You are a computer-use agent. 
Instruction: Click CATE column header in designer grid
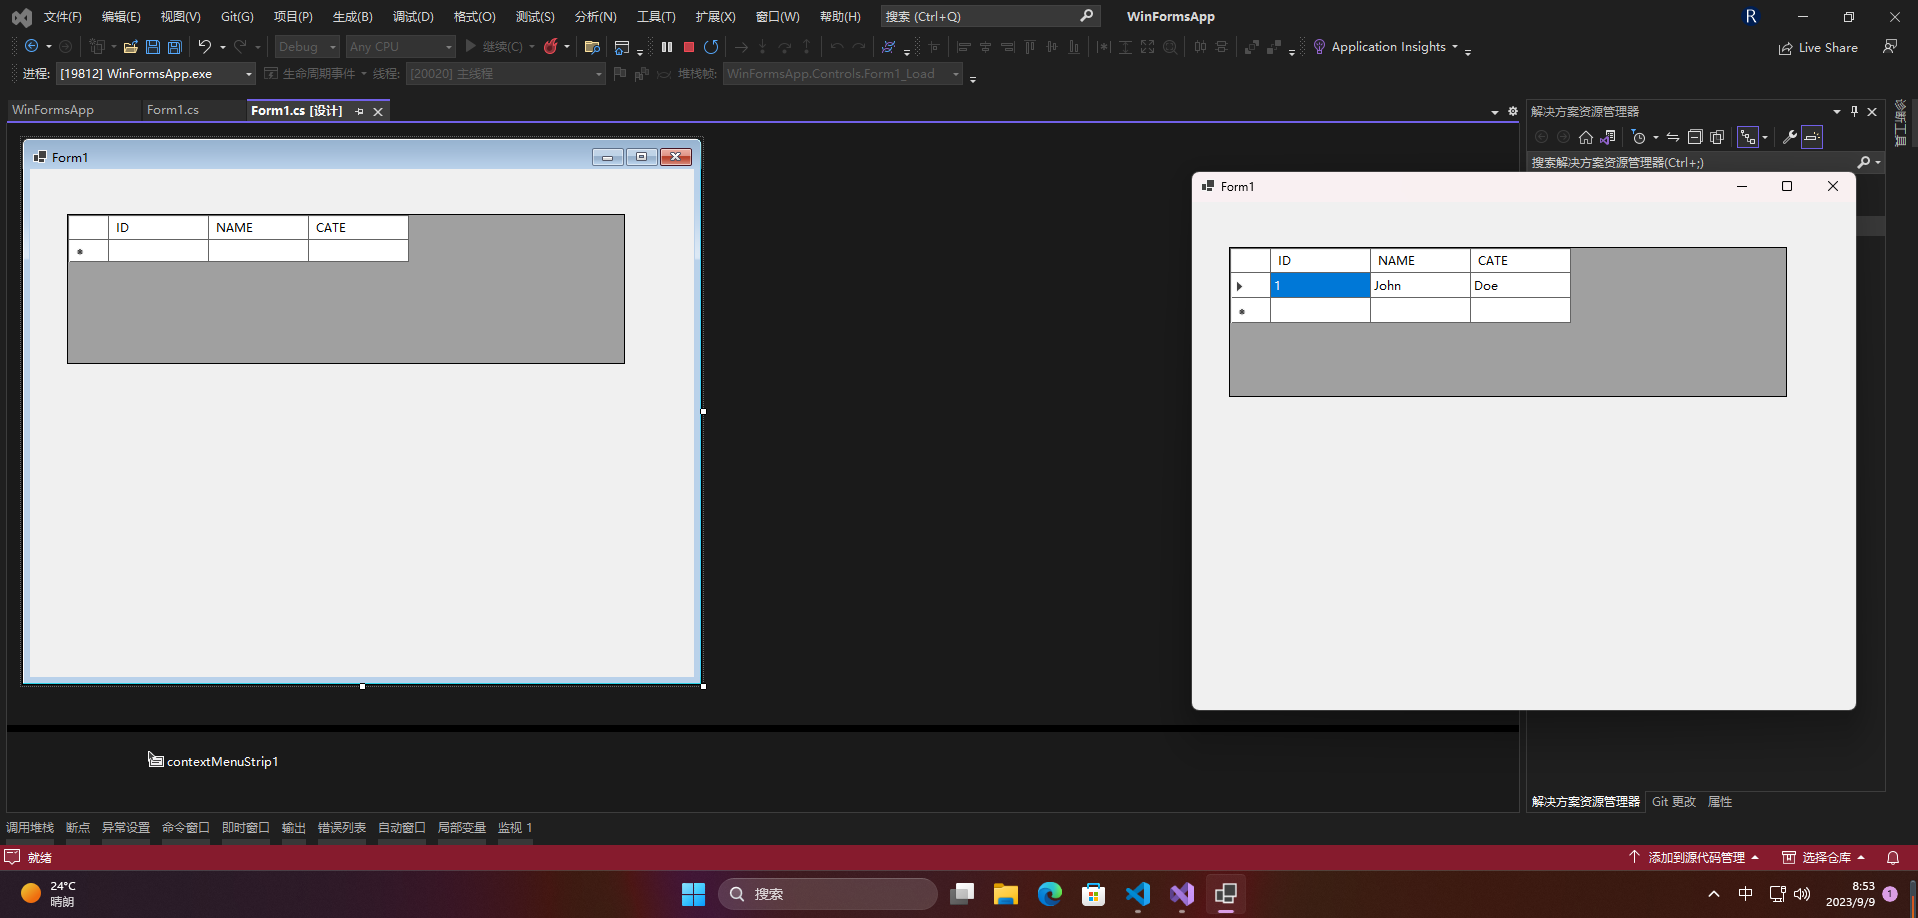click(x=358, y=228)
